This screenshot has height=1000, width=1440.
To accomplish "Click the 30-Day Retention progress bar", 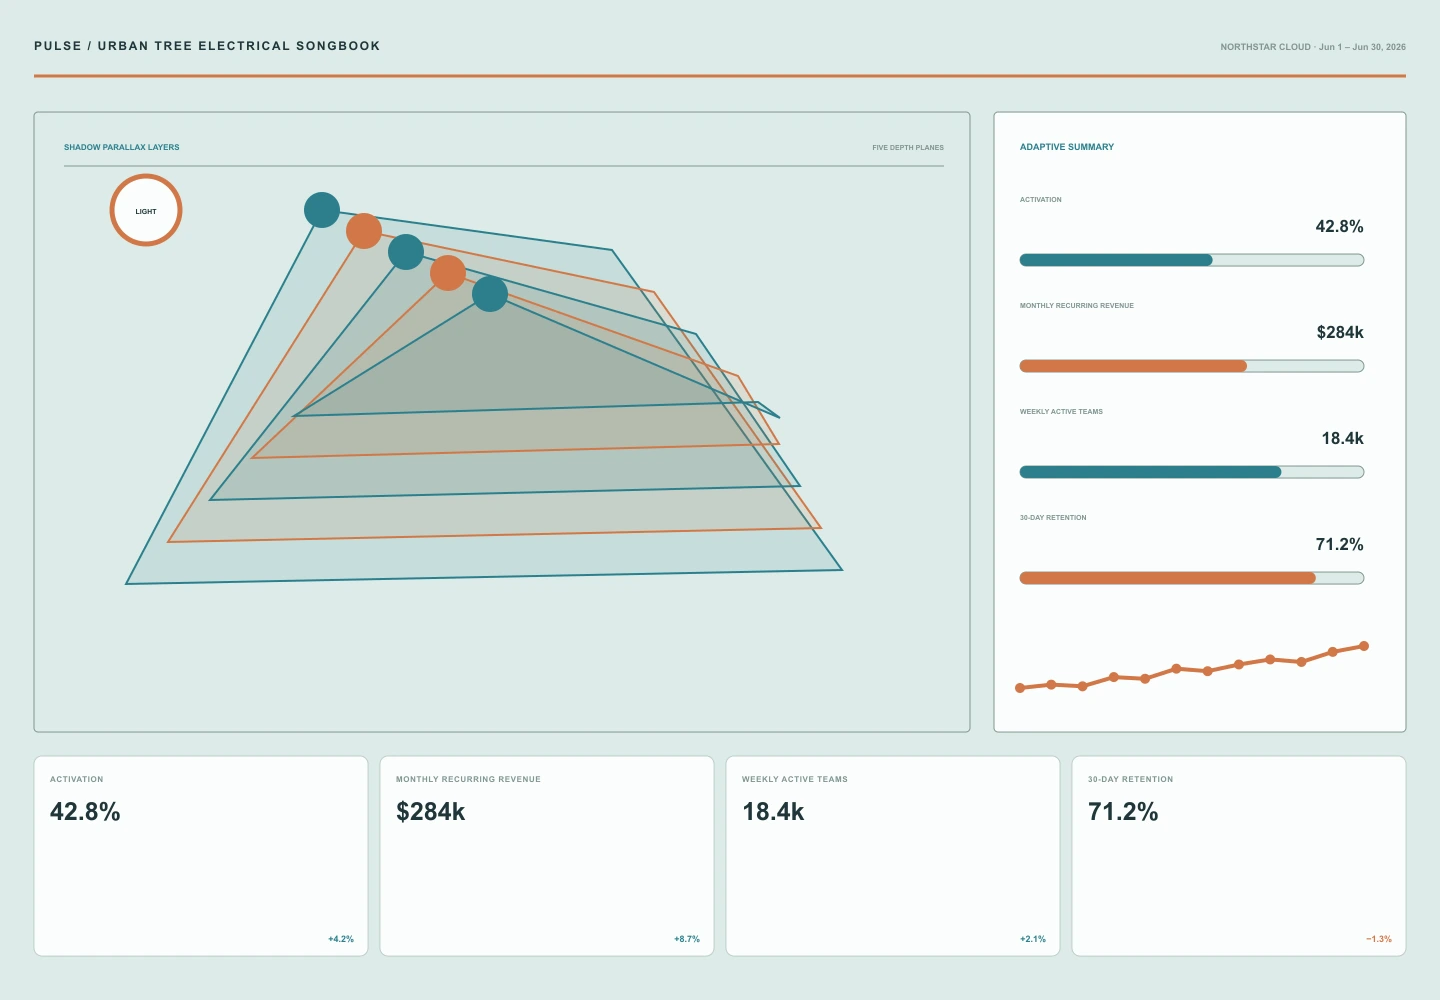I will tap(1192, 578).
